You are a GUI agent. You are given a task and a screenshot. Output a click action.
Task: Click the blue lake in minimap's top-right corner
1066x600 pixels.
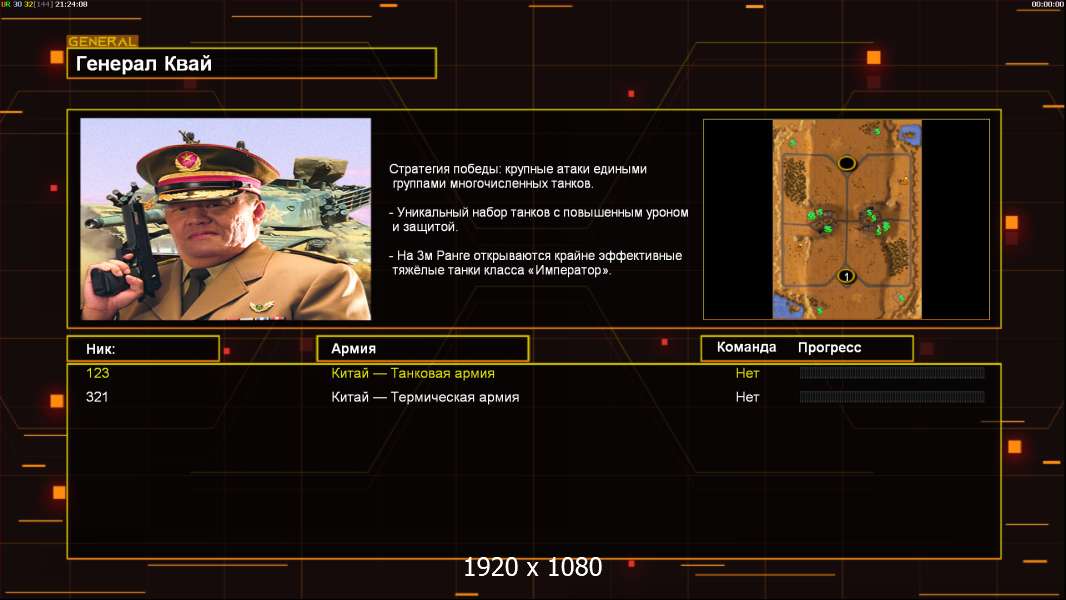908,133
